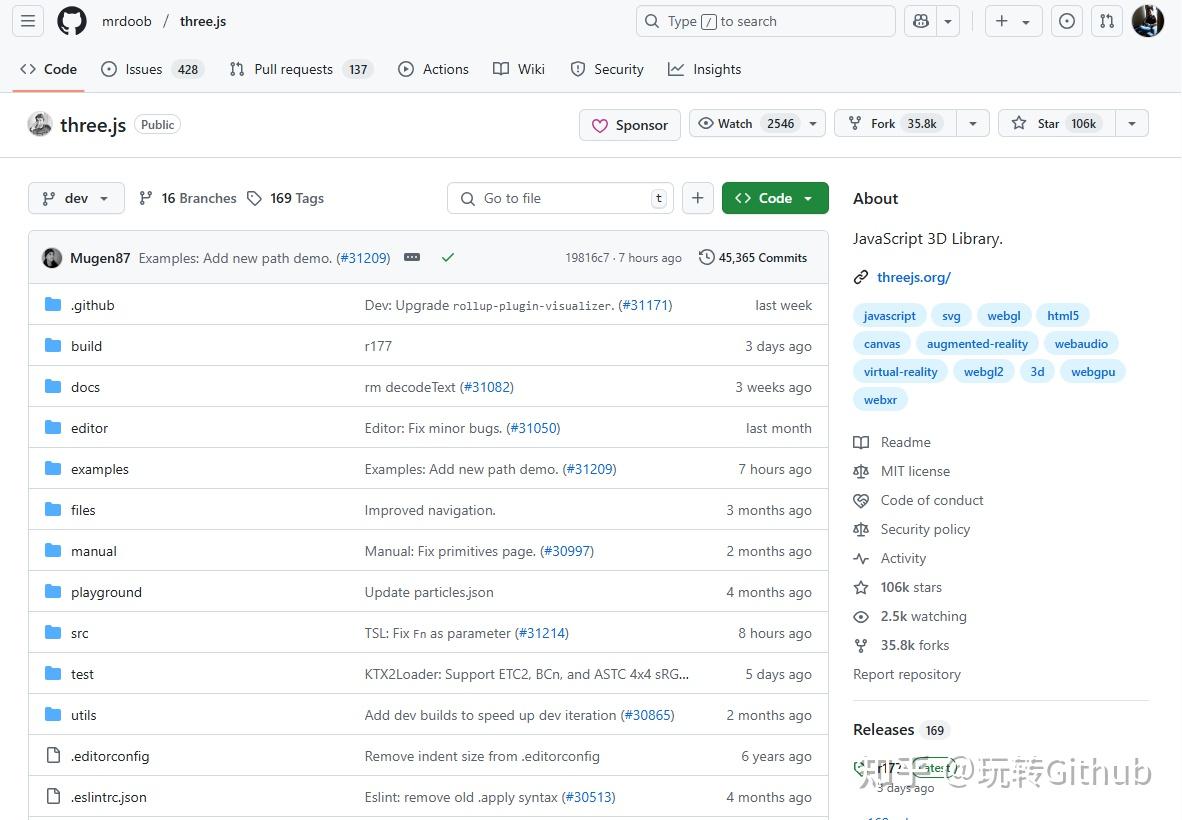Select the webgl topic tag
1182x820 pixels.
pos(1003,316)
